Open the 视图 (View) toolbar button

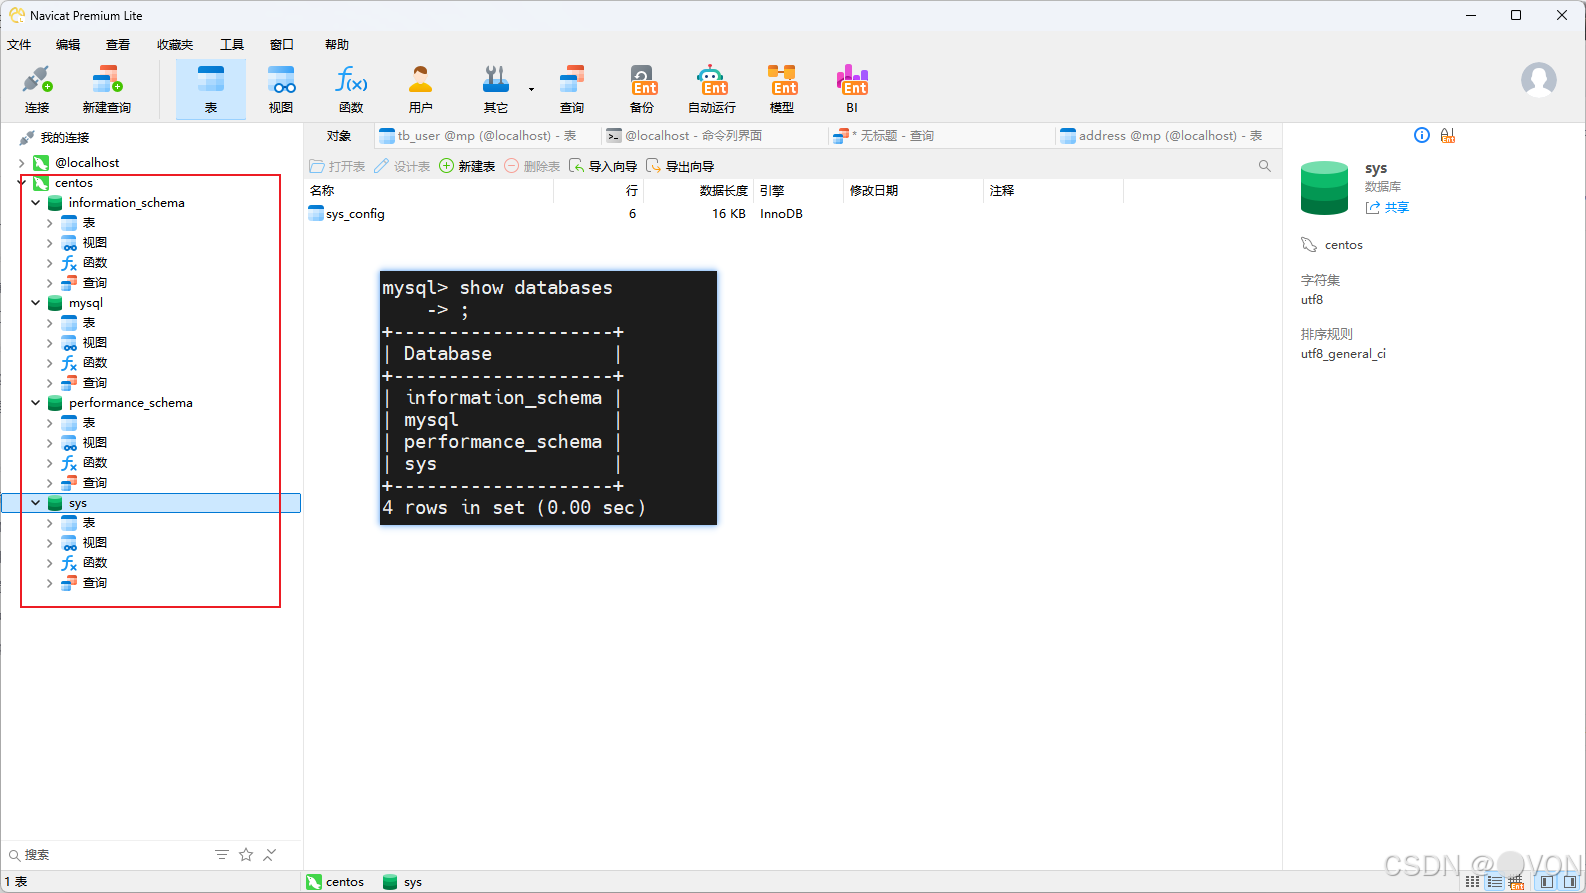pyautogui.click(x=281, y=90)
